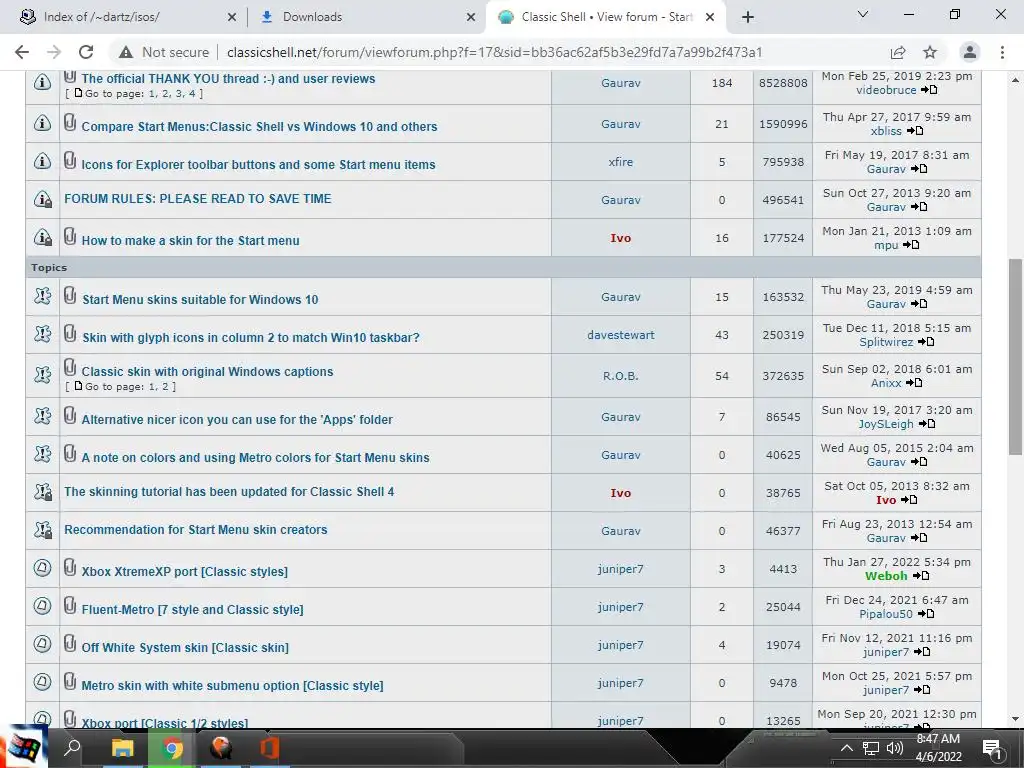This screenshot has height=768, width=1024.
Task: View latest post icon next to videobruce
Action: (x=929, y=89)
